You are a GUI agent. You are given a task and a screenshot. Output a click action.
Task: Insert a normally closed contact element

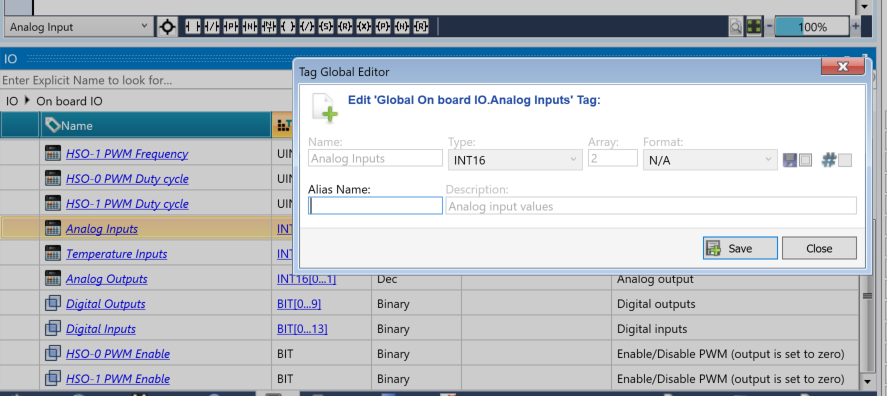pyautogui.click(x=212, y=26)
